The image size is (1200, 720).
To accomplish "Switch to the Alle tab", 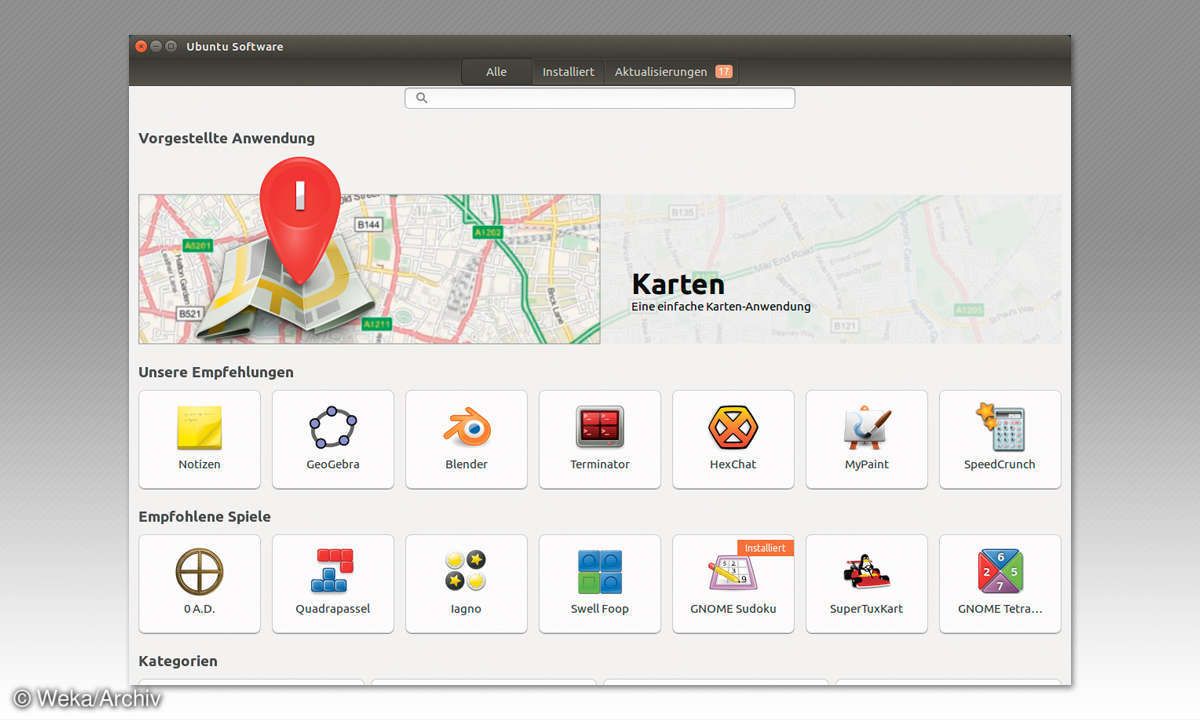I will click(x=496, y=72).
